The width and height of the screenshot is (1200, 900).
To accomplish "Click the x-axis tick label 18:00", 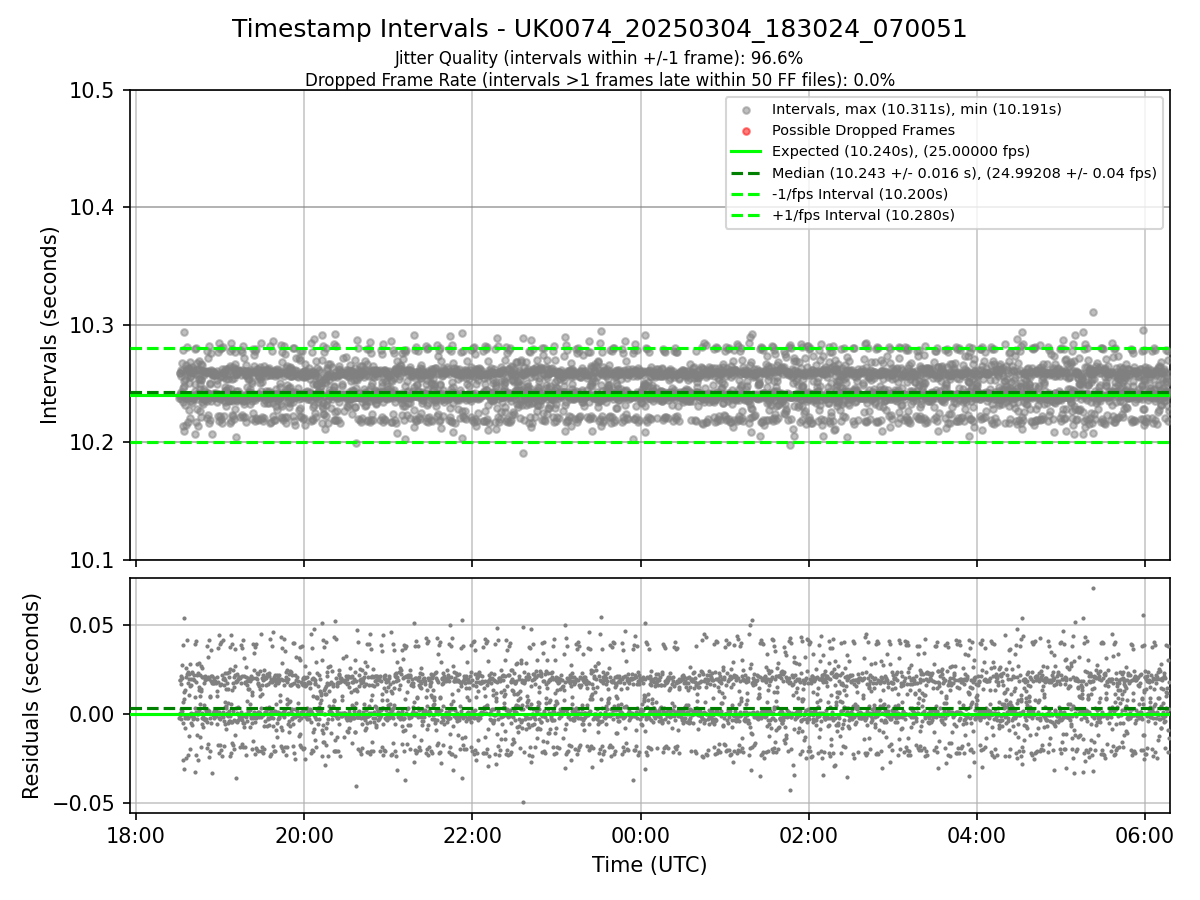I will pyautogui.click(x=136, y=834).
